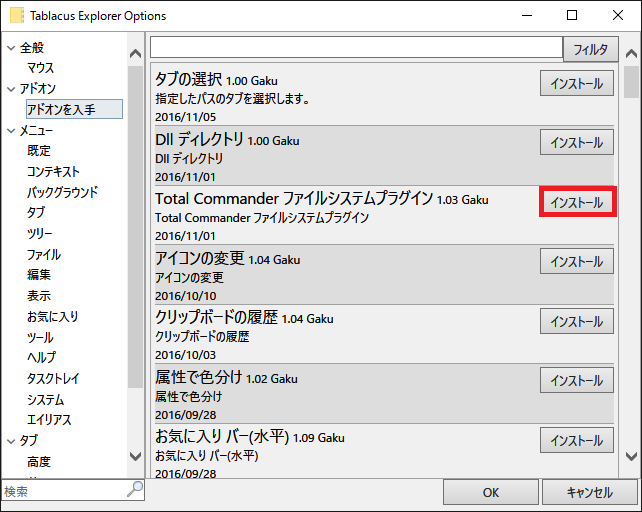
Task: Click the addon filter text field
Action: pos(356,48)
